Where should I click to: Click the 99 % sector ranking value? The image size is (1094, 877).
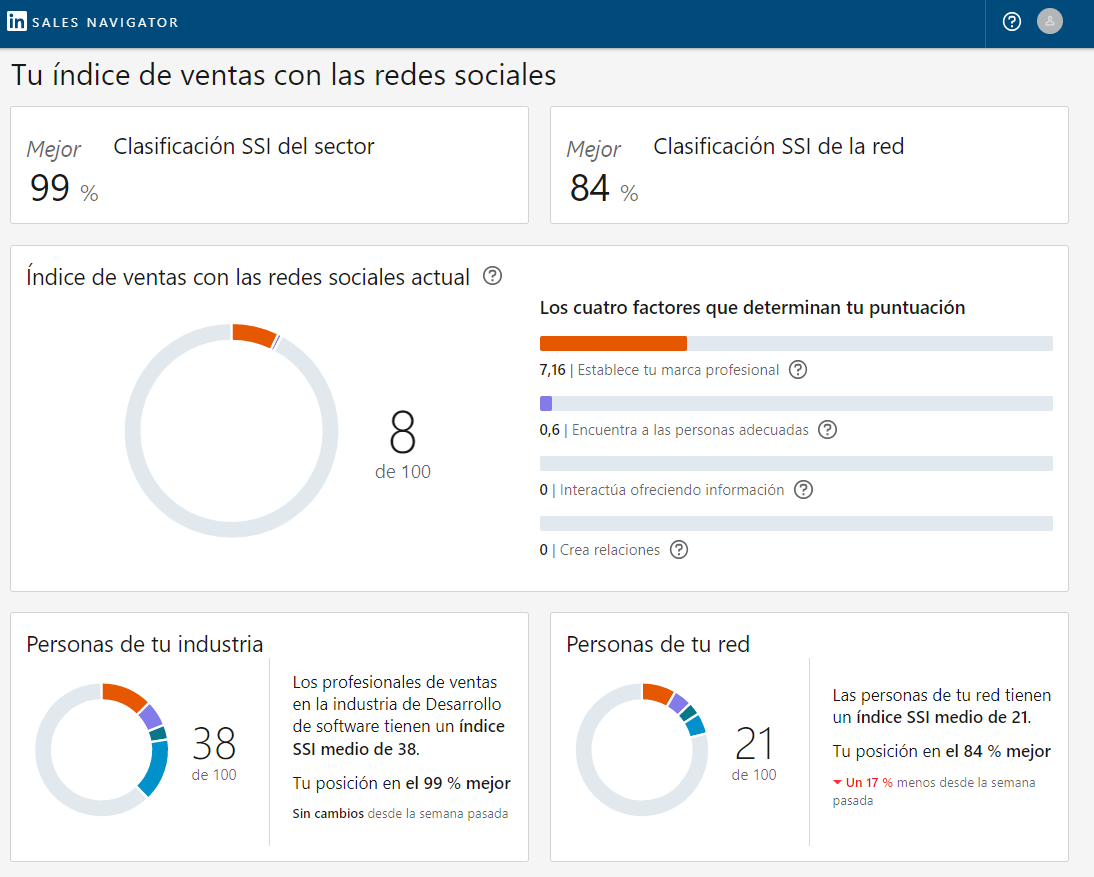tap(63, 188)
